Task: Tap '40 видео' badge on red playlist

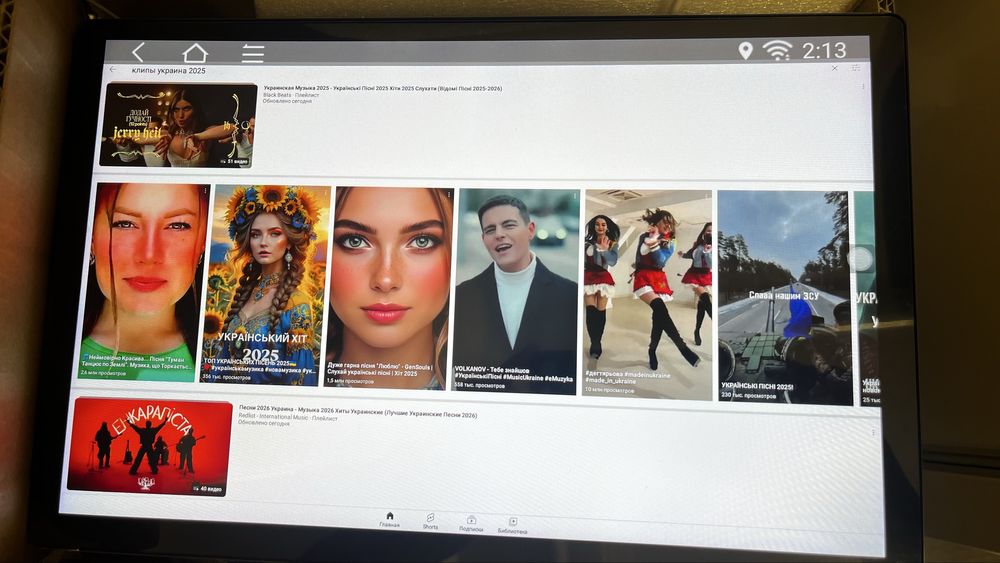Action: coord(208,489)
